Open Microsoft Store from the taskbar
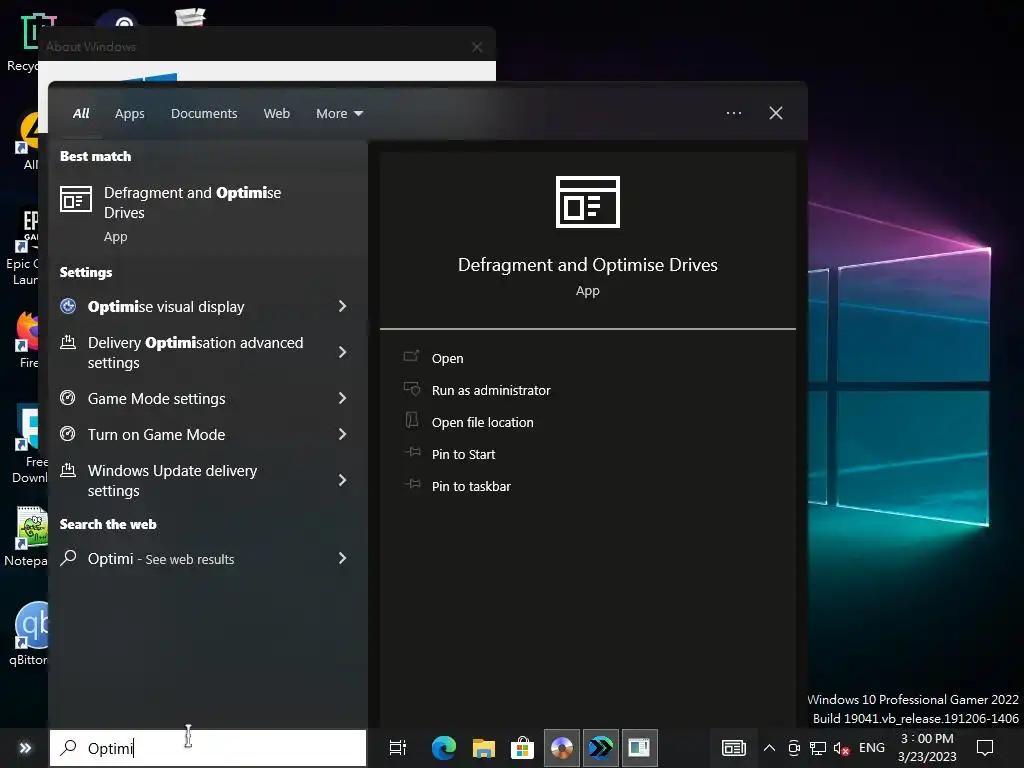1024x768 pixels. click(x=522, y=748)
